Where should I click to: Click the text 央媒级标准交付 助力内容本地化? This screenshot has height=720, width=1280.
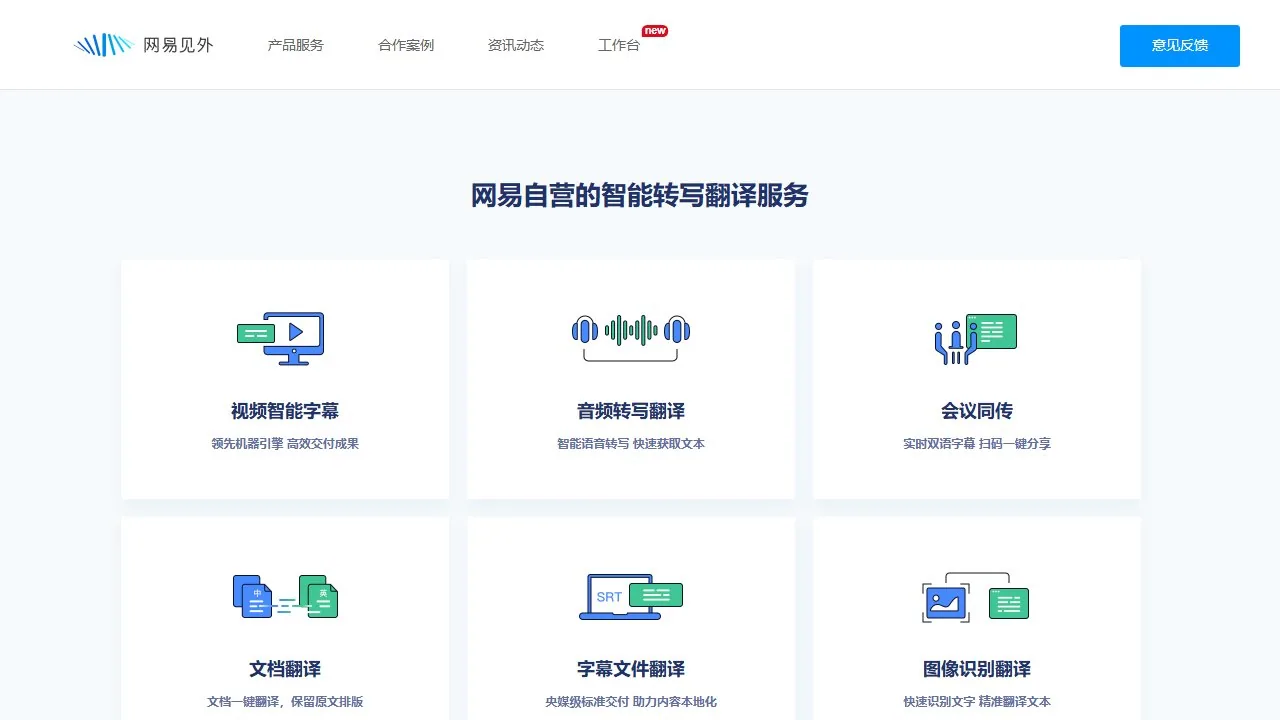(631, 702)
